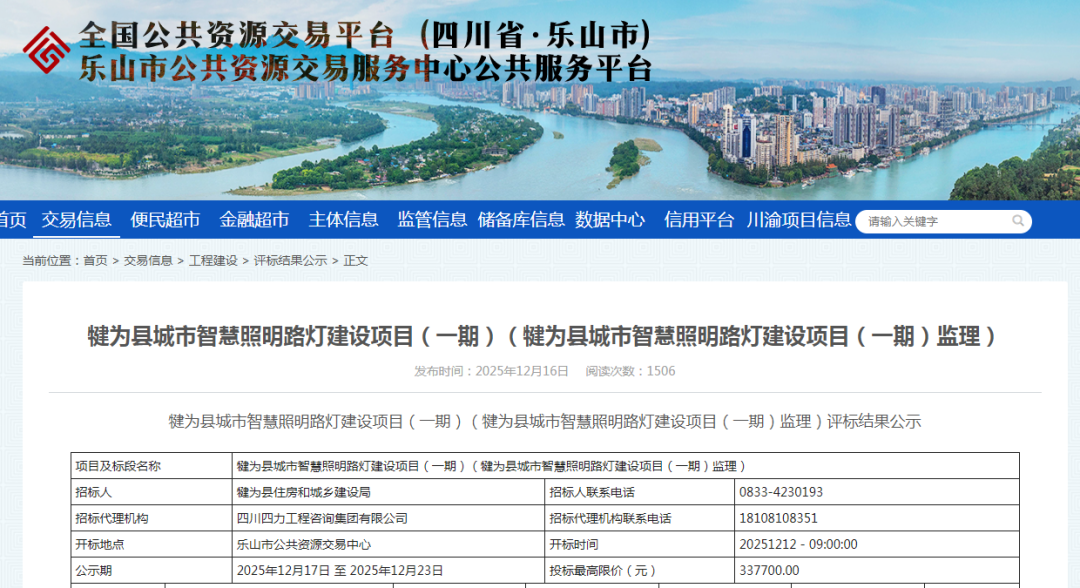Open the 便民超市 menu
Screen dimensions: 1080x588
(x=165, y=220)
